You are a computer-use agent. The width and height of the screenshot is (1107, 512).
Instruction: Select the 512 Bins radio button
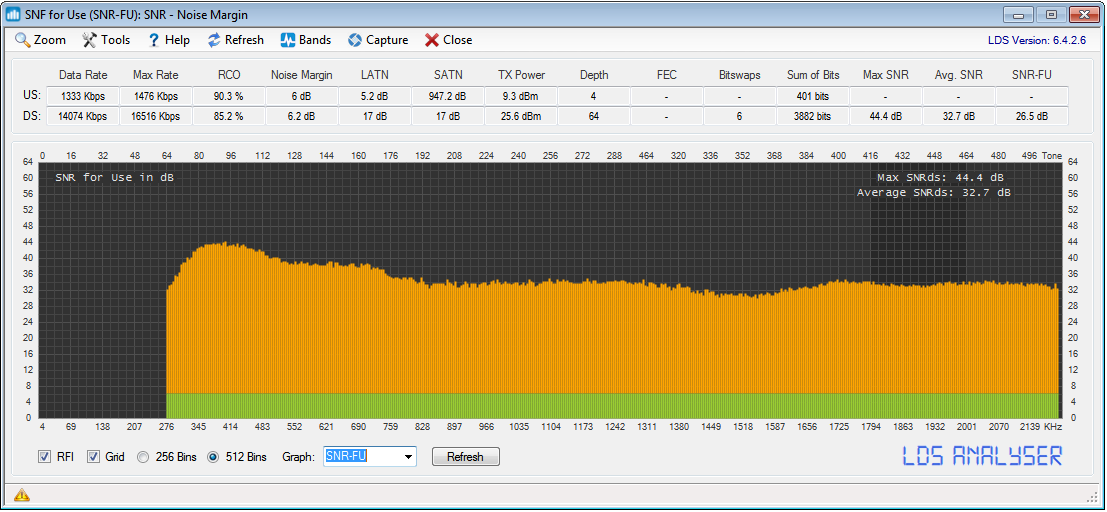click(213, 457)
